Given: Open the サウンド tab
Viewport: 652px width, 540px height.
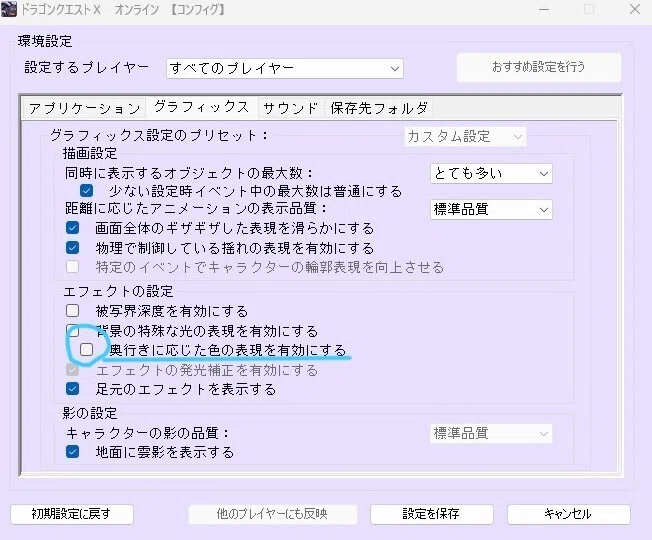Looking at the screenshot, I should (291, 108).
